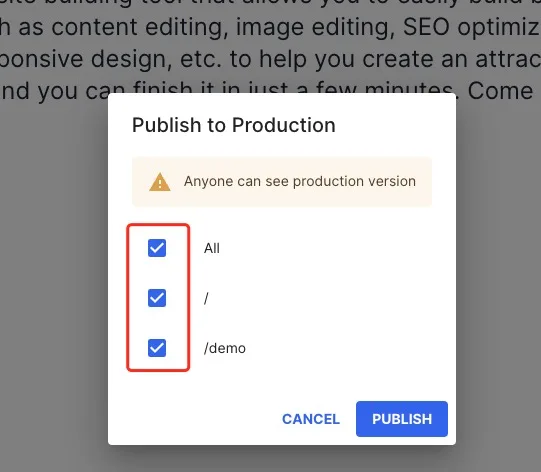Screen dimensions: 541x472
Task: Click the orange warning triangle icon
Action: (160, 182)
